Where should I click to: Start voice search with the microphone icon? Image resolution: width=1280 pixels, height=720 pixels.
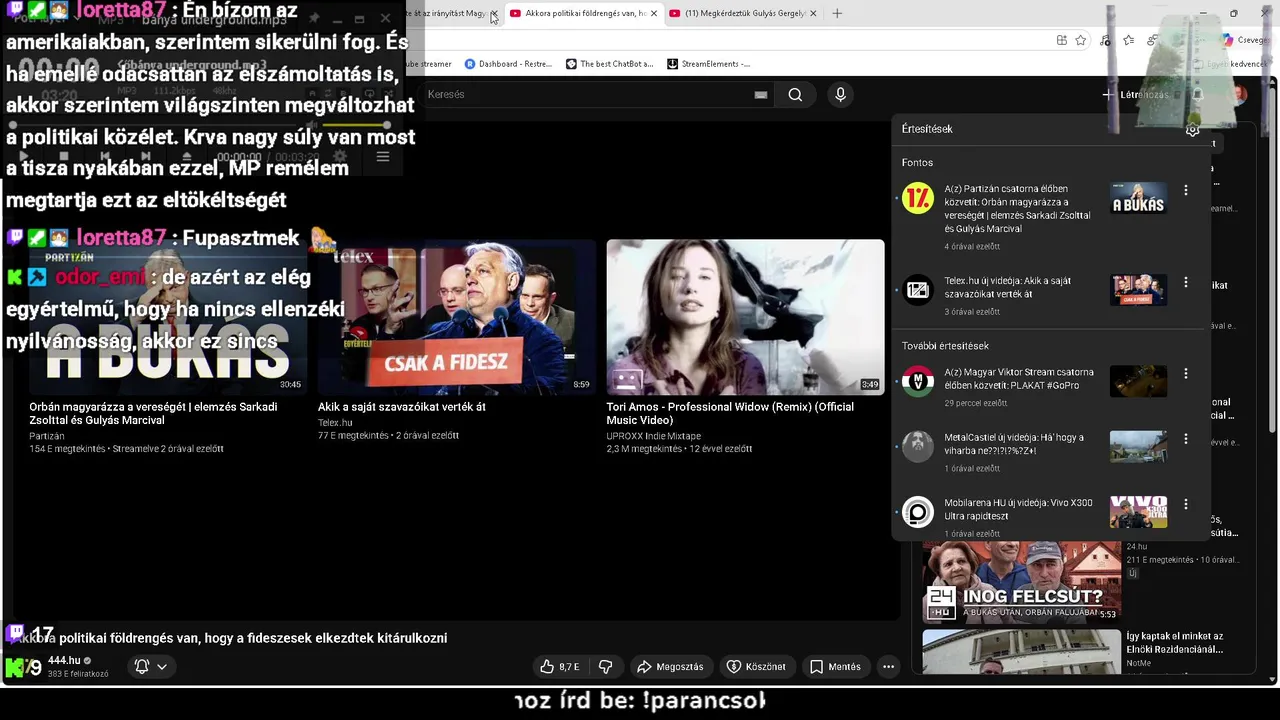tap(840, 94)
